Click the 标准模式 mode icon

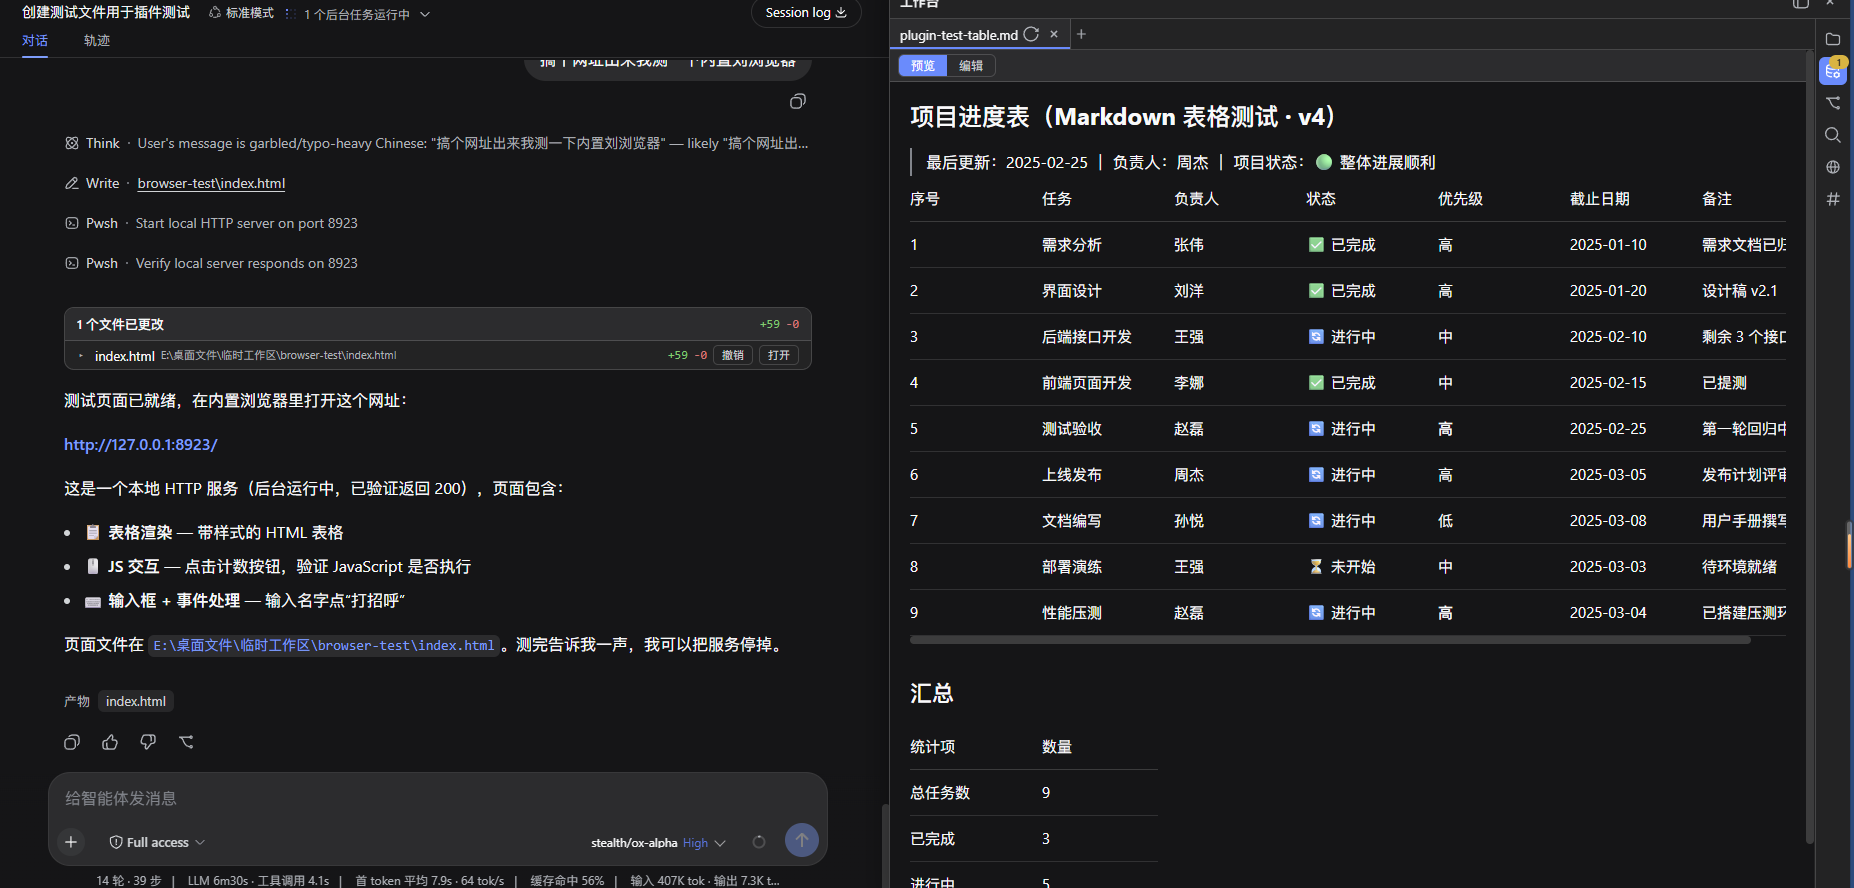pyautogui.click(x=215, y=13)
